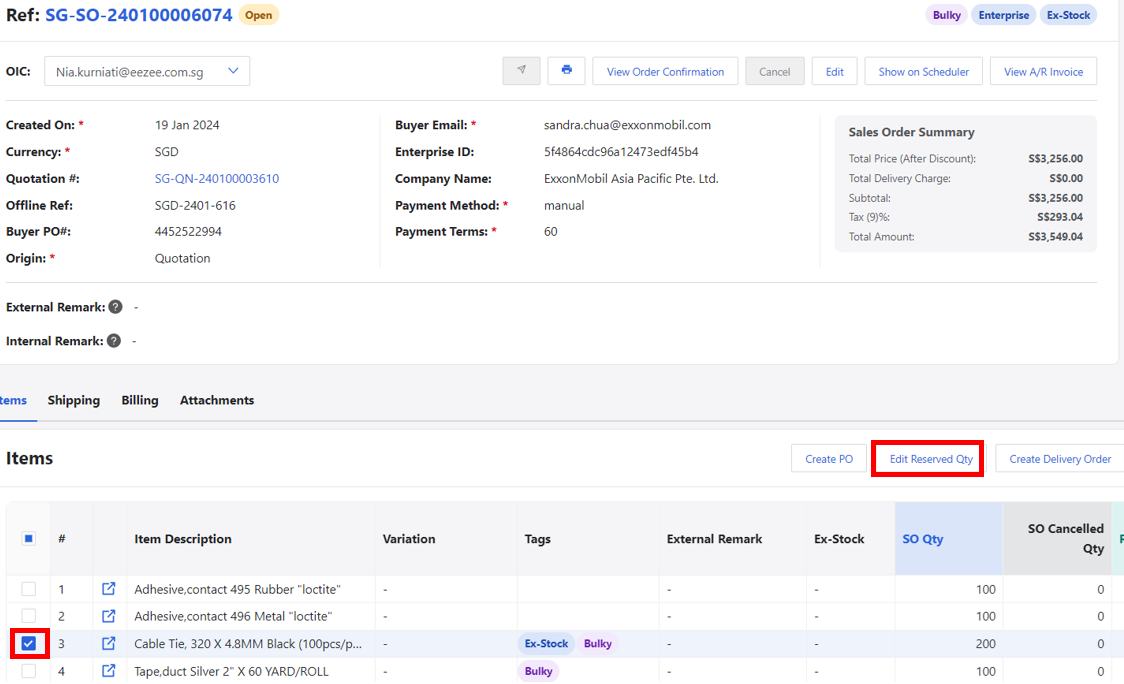Click Tax value S$293.04
The height and width of the screenshot is (684, 1124).
point(1059,217)
